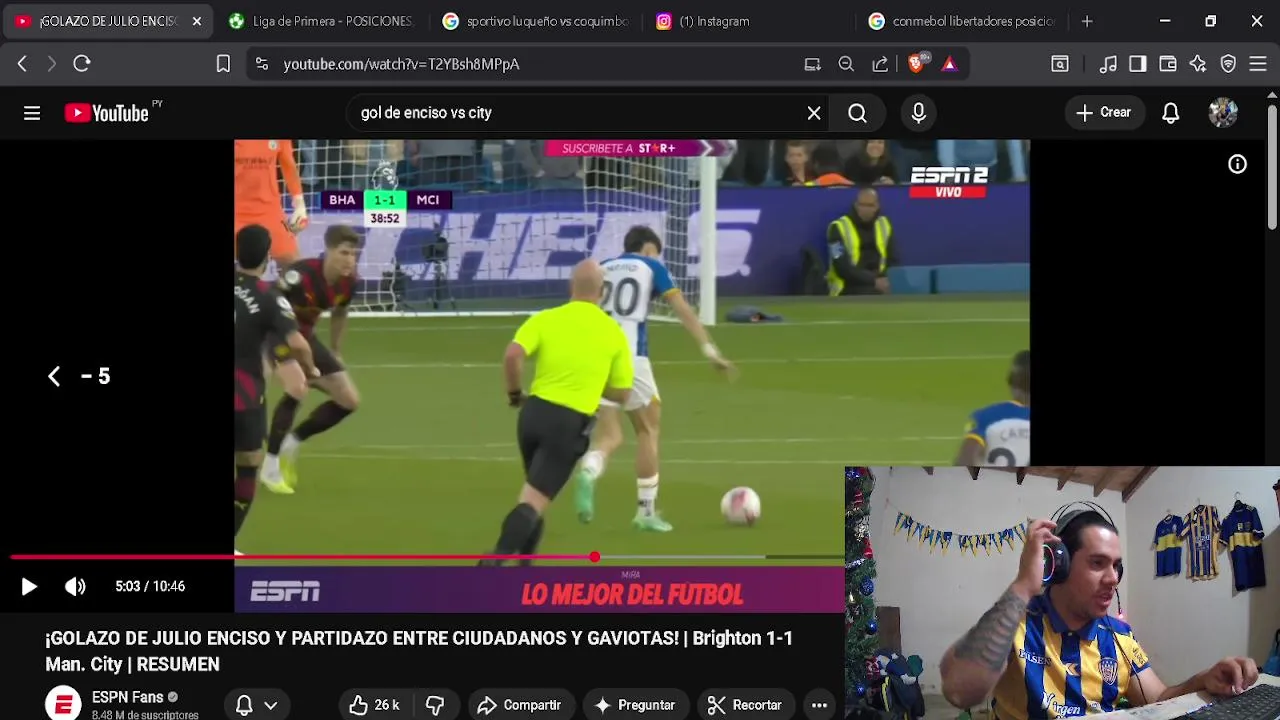Click the progress bar scrubber dot
Viewport: 1280px width, 720px height.
point(595,557)
